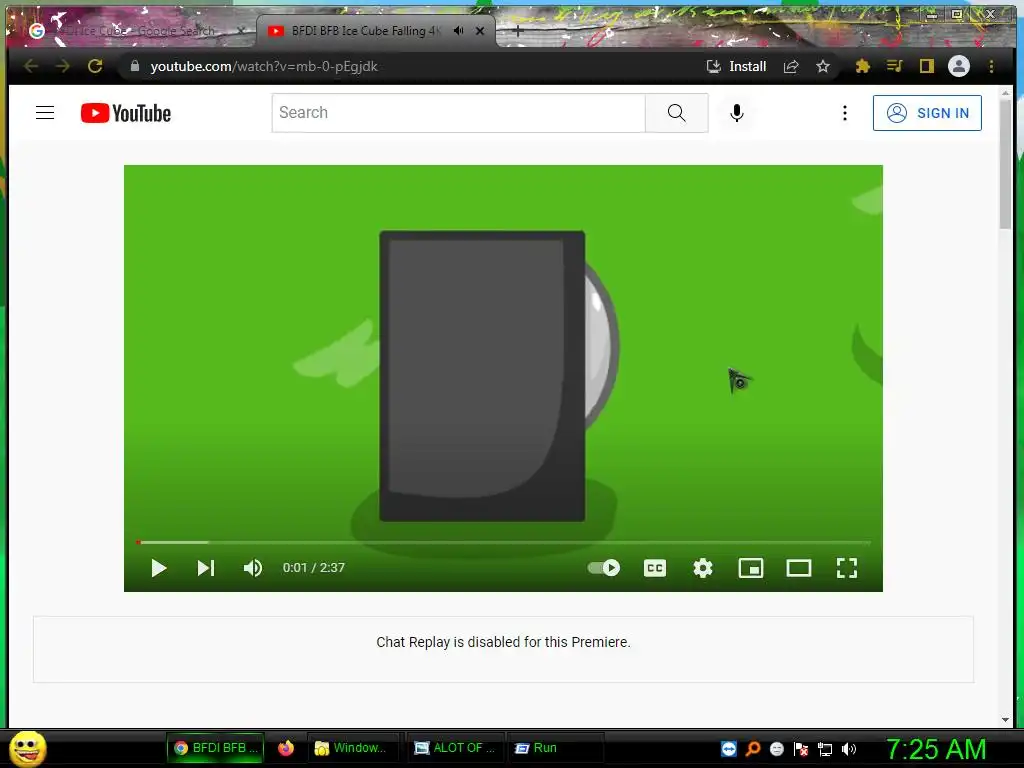The width and height of the screenshot is (1024, 768).
Task: Skip to the next video
Action: (206, 568)
